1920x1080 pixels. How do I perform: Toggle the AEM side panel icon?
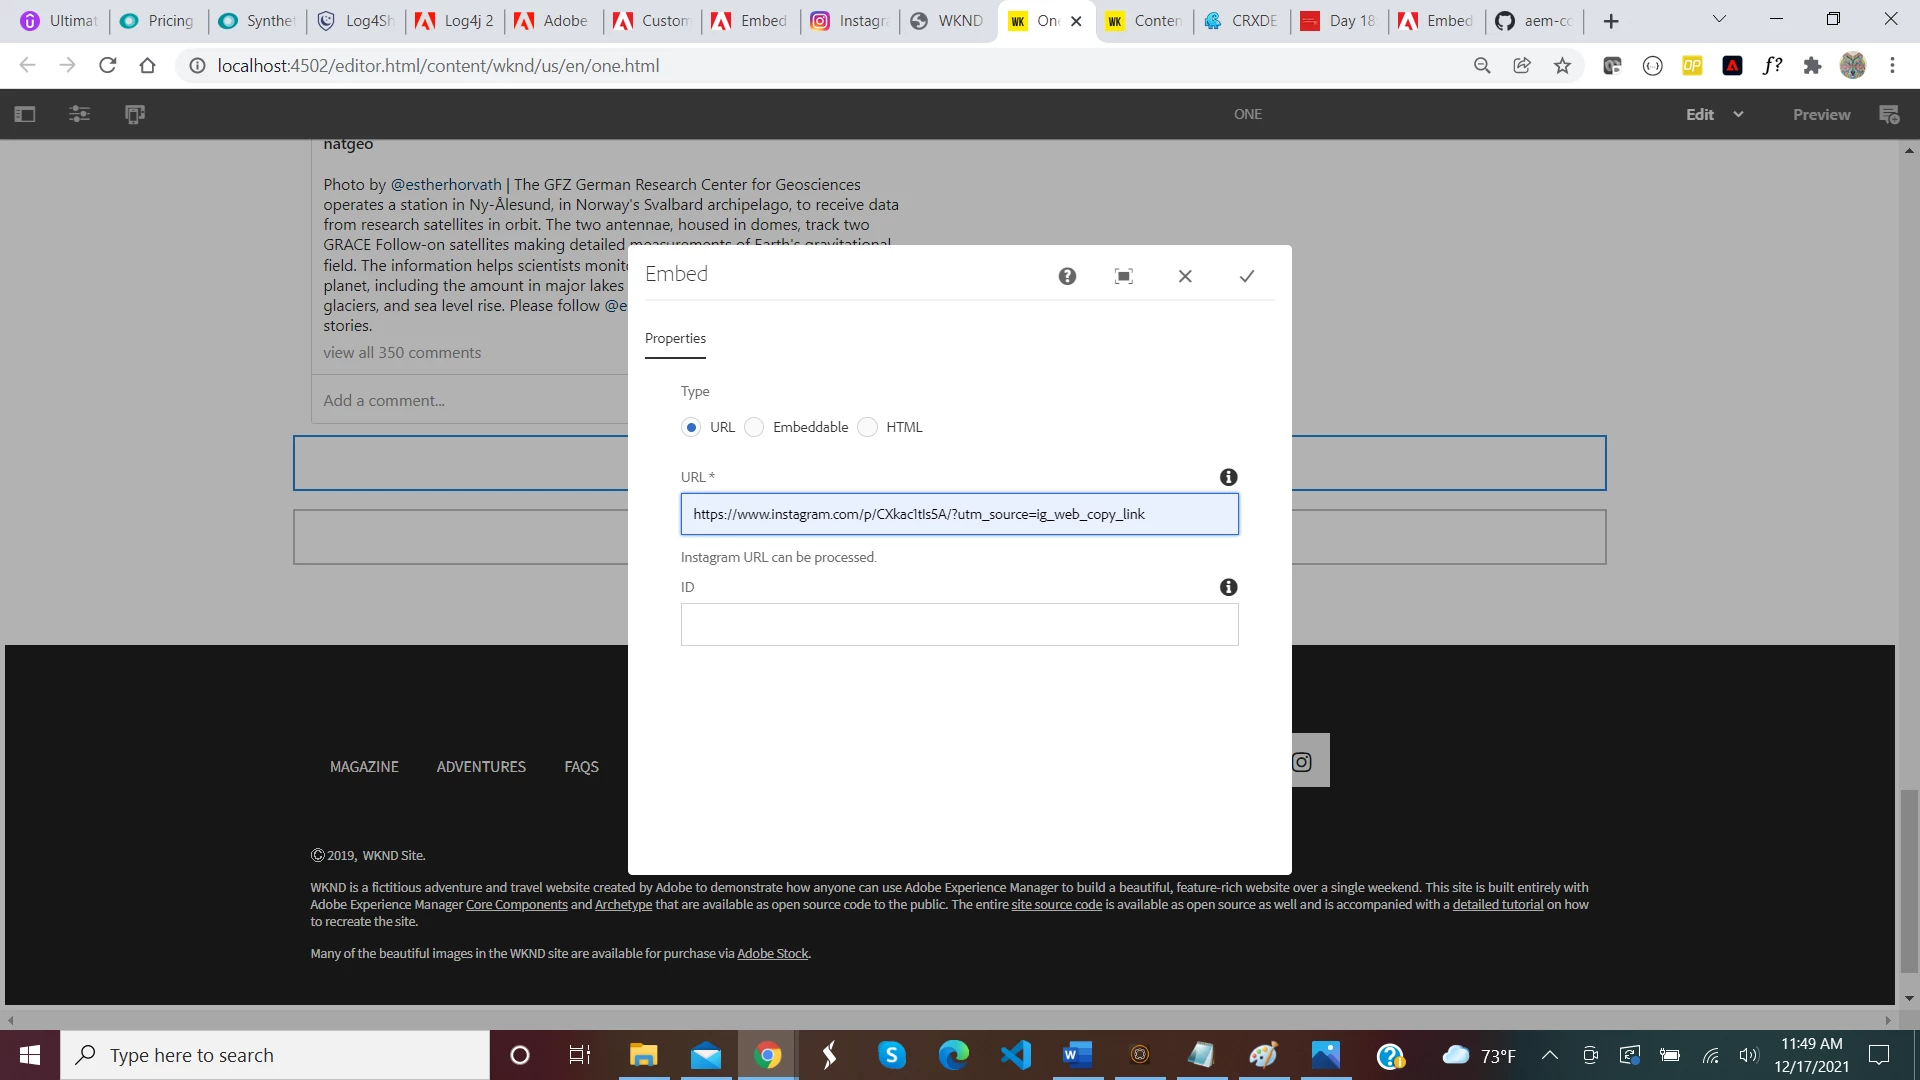pos(25,114)
